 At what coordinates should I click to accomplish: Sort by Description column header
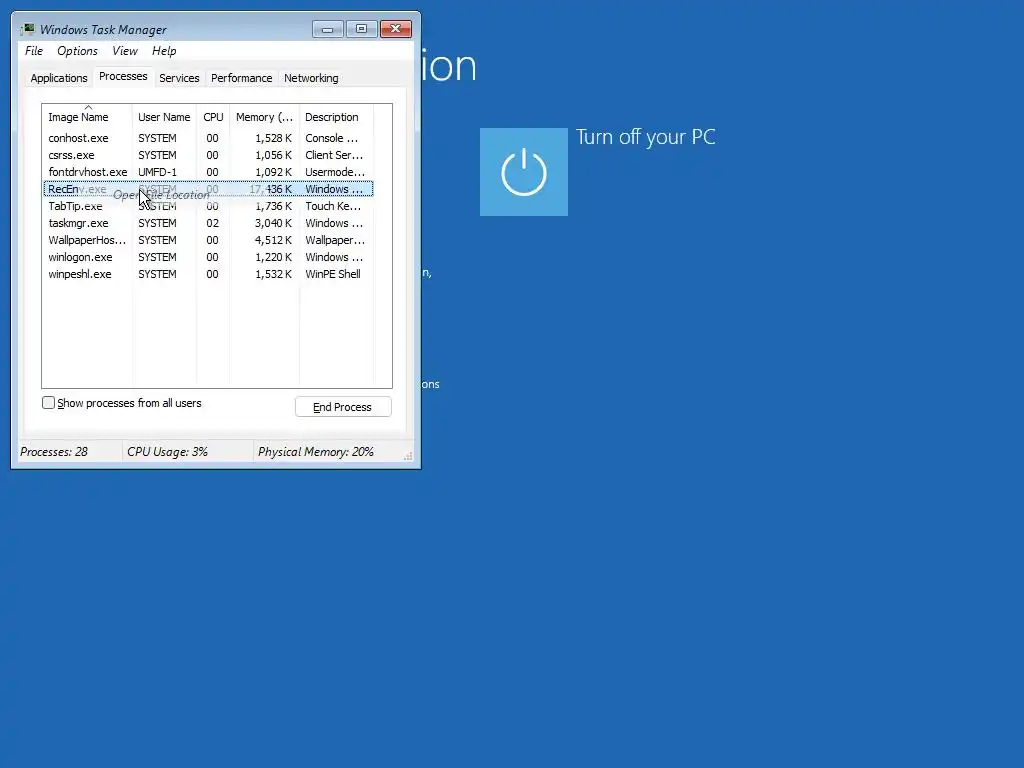tap(336, 117)
